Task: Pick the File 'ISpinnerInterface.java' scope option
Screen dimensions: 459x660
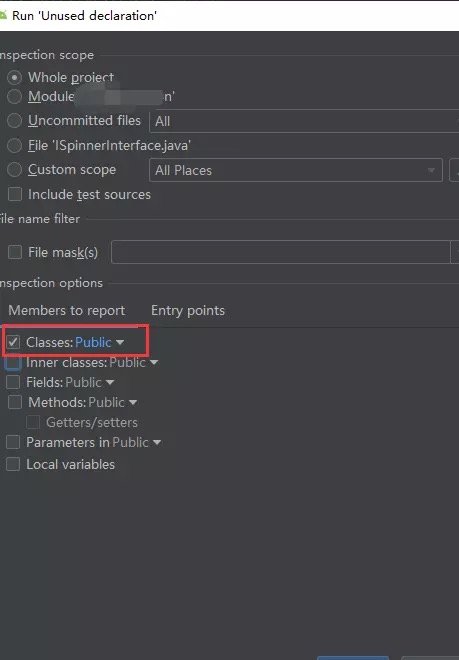Action: click(14, 146)
